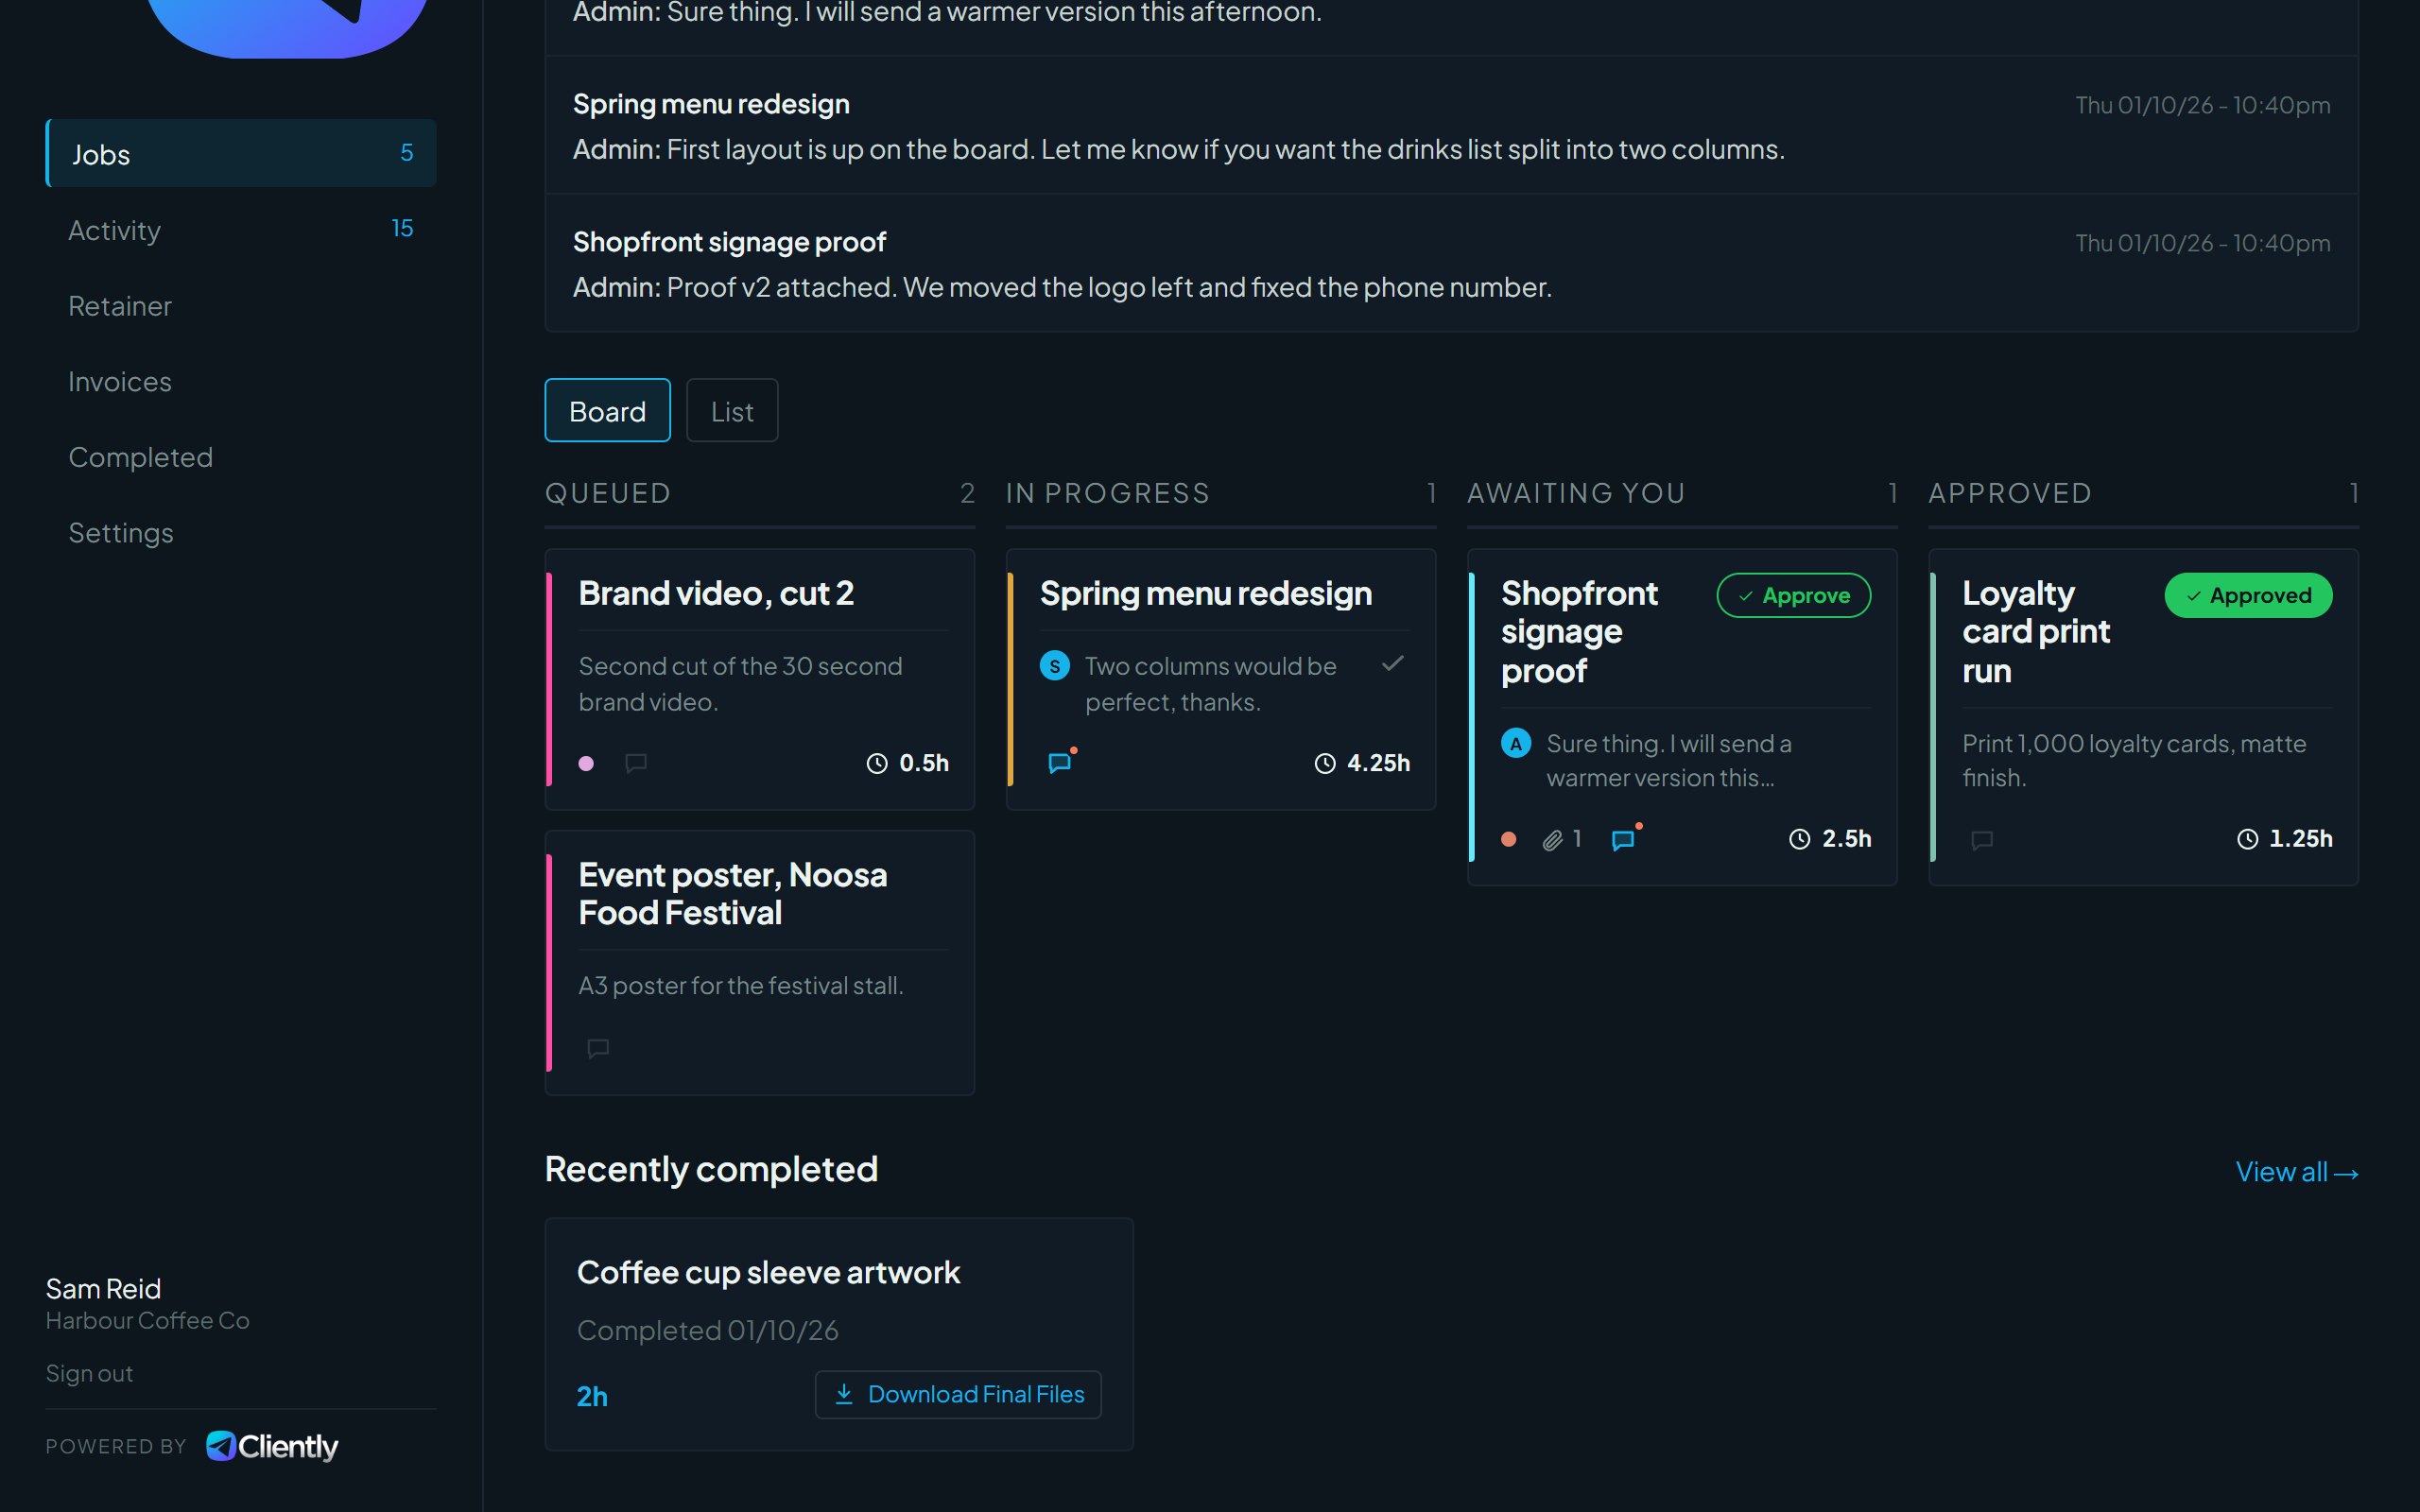Click the 2h total on Coffee cup sleeve
Viewport: 2420px width, 1512px height.
pyautogui.click(x=592, y=1396)
